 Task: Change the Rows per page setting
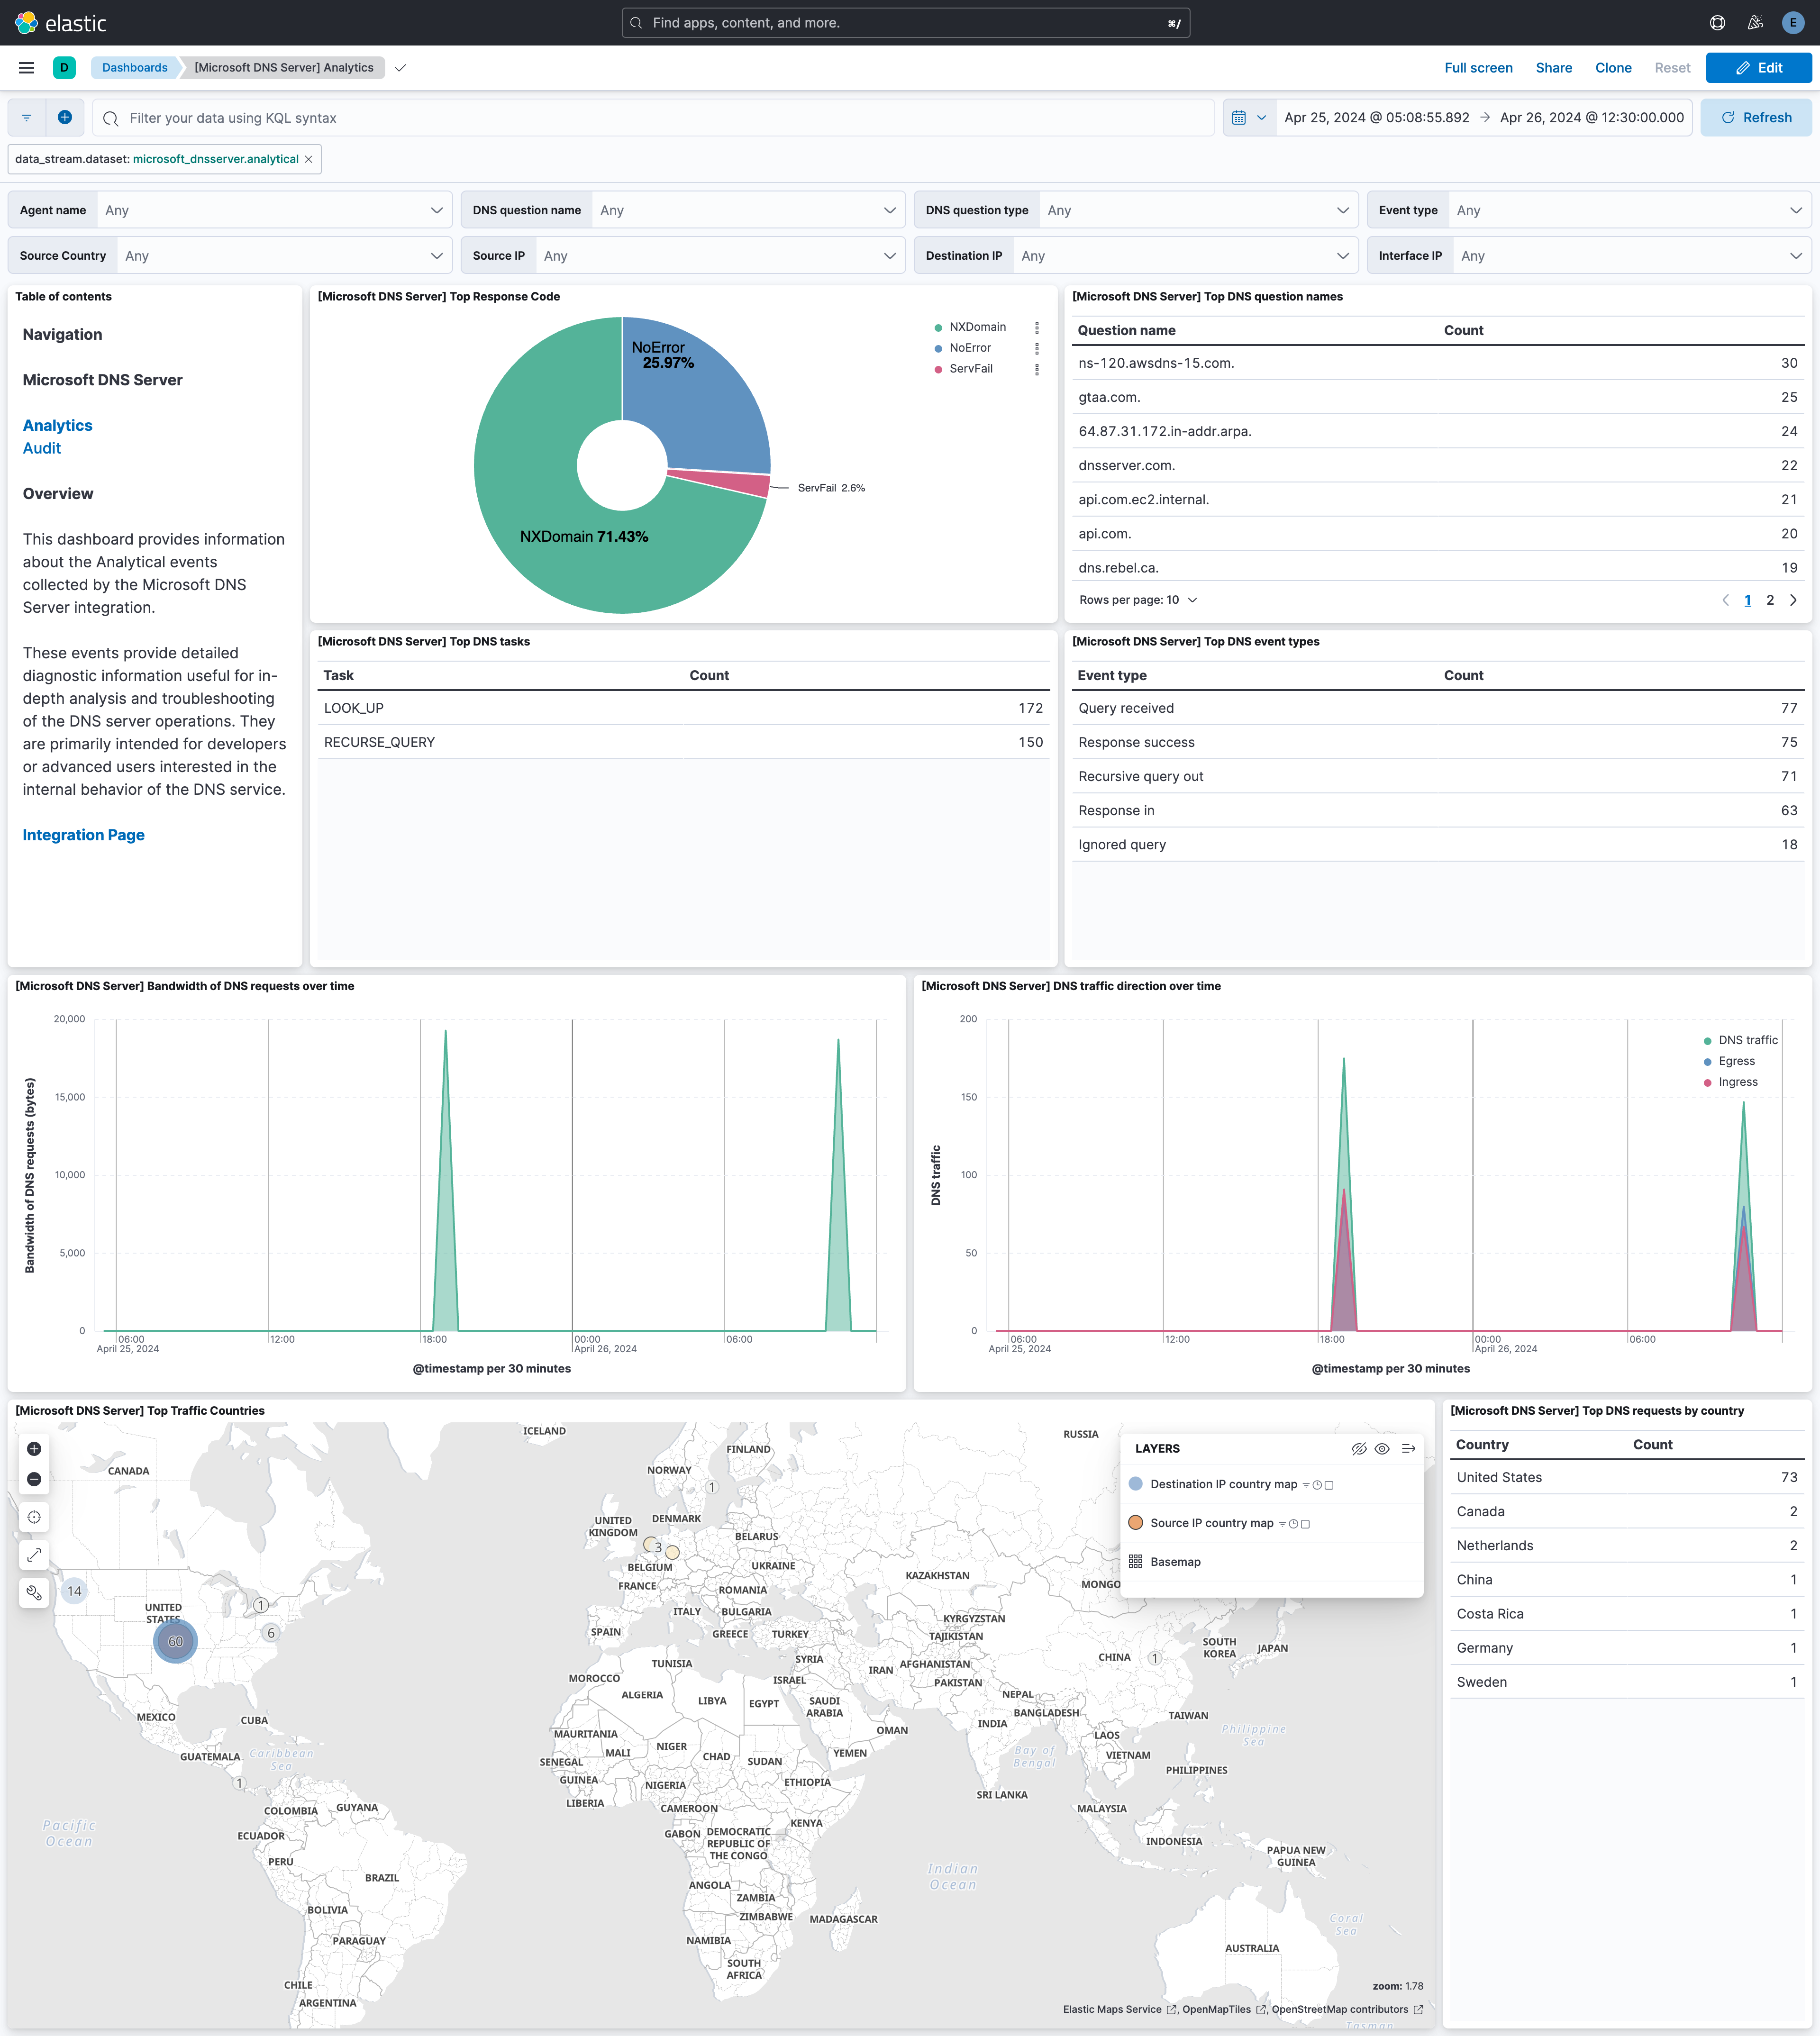(1137, 599)
